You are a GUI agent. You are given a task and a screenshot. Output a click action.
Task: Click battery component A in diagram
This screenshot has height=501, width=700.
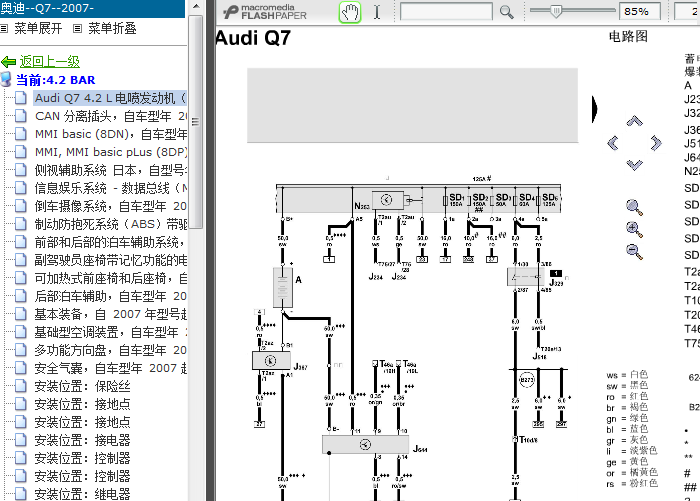283,287
